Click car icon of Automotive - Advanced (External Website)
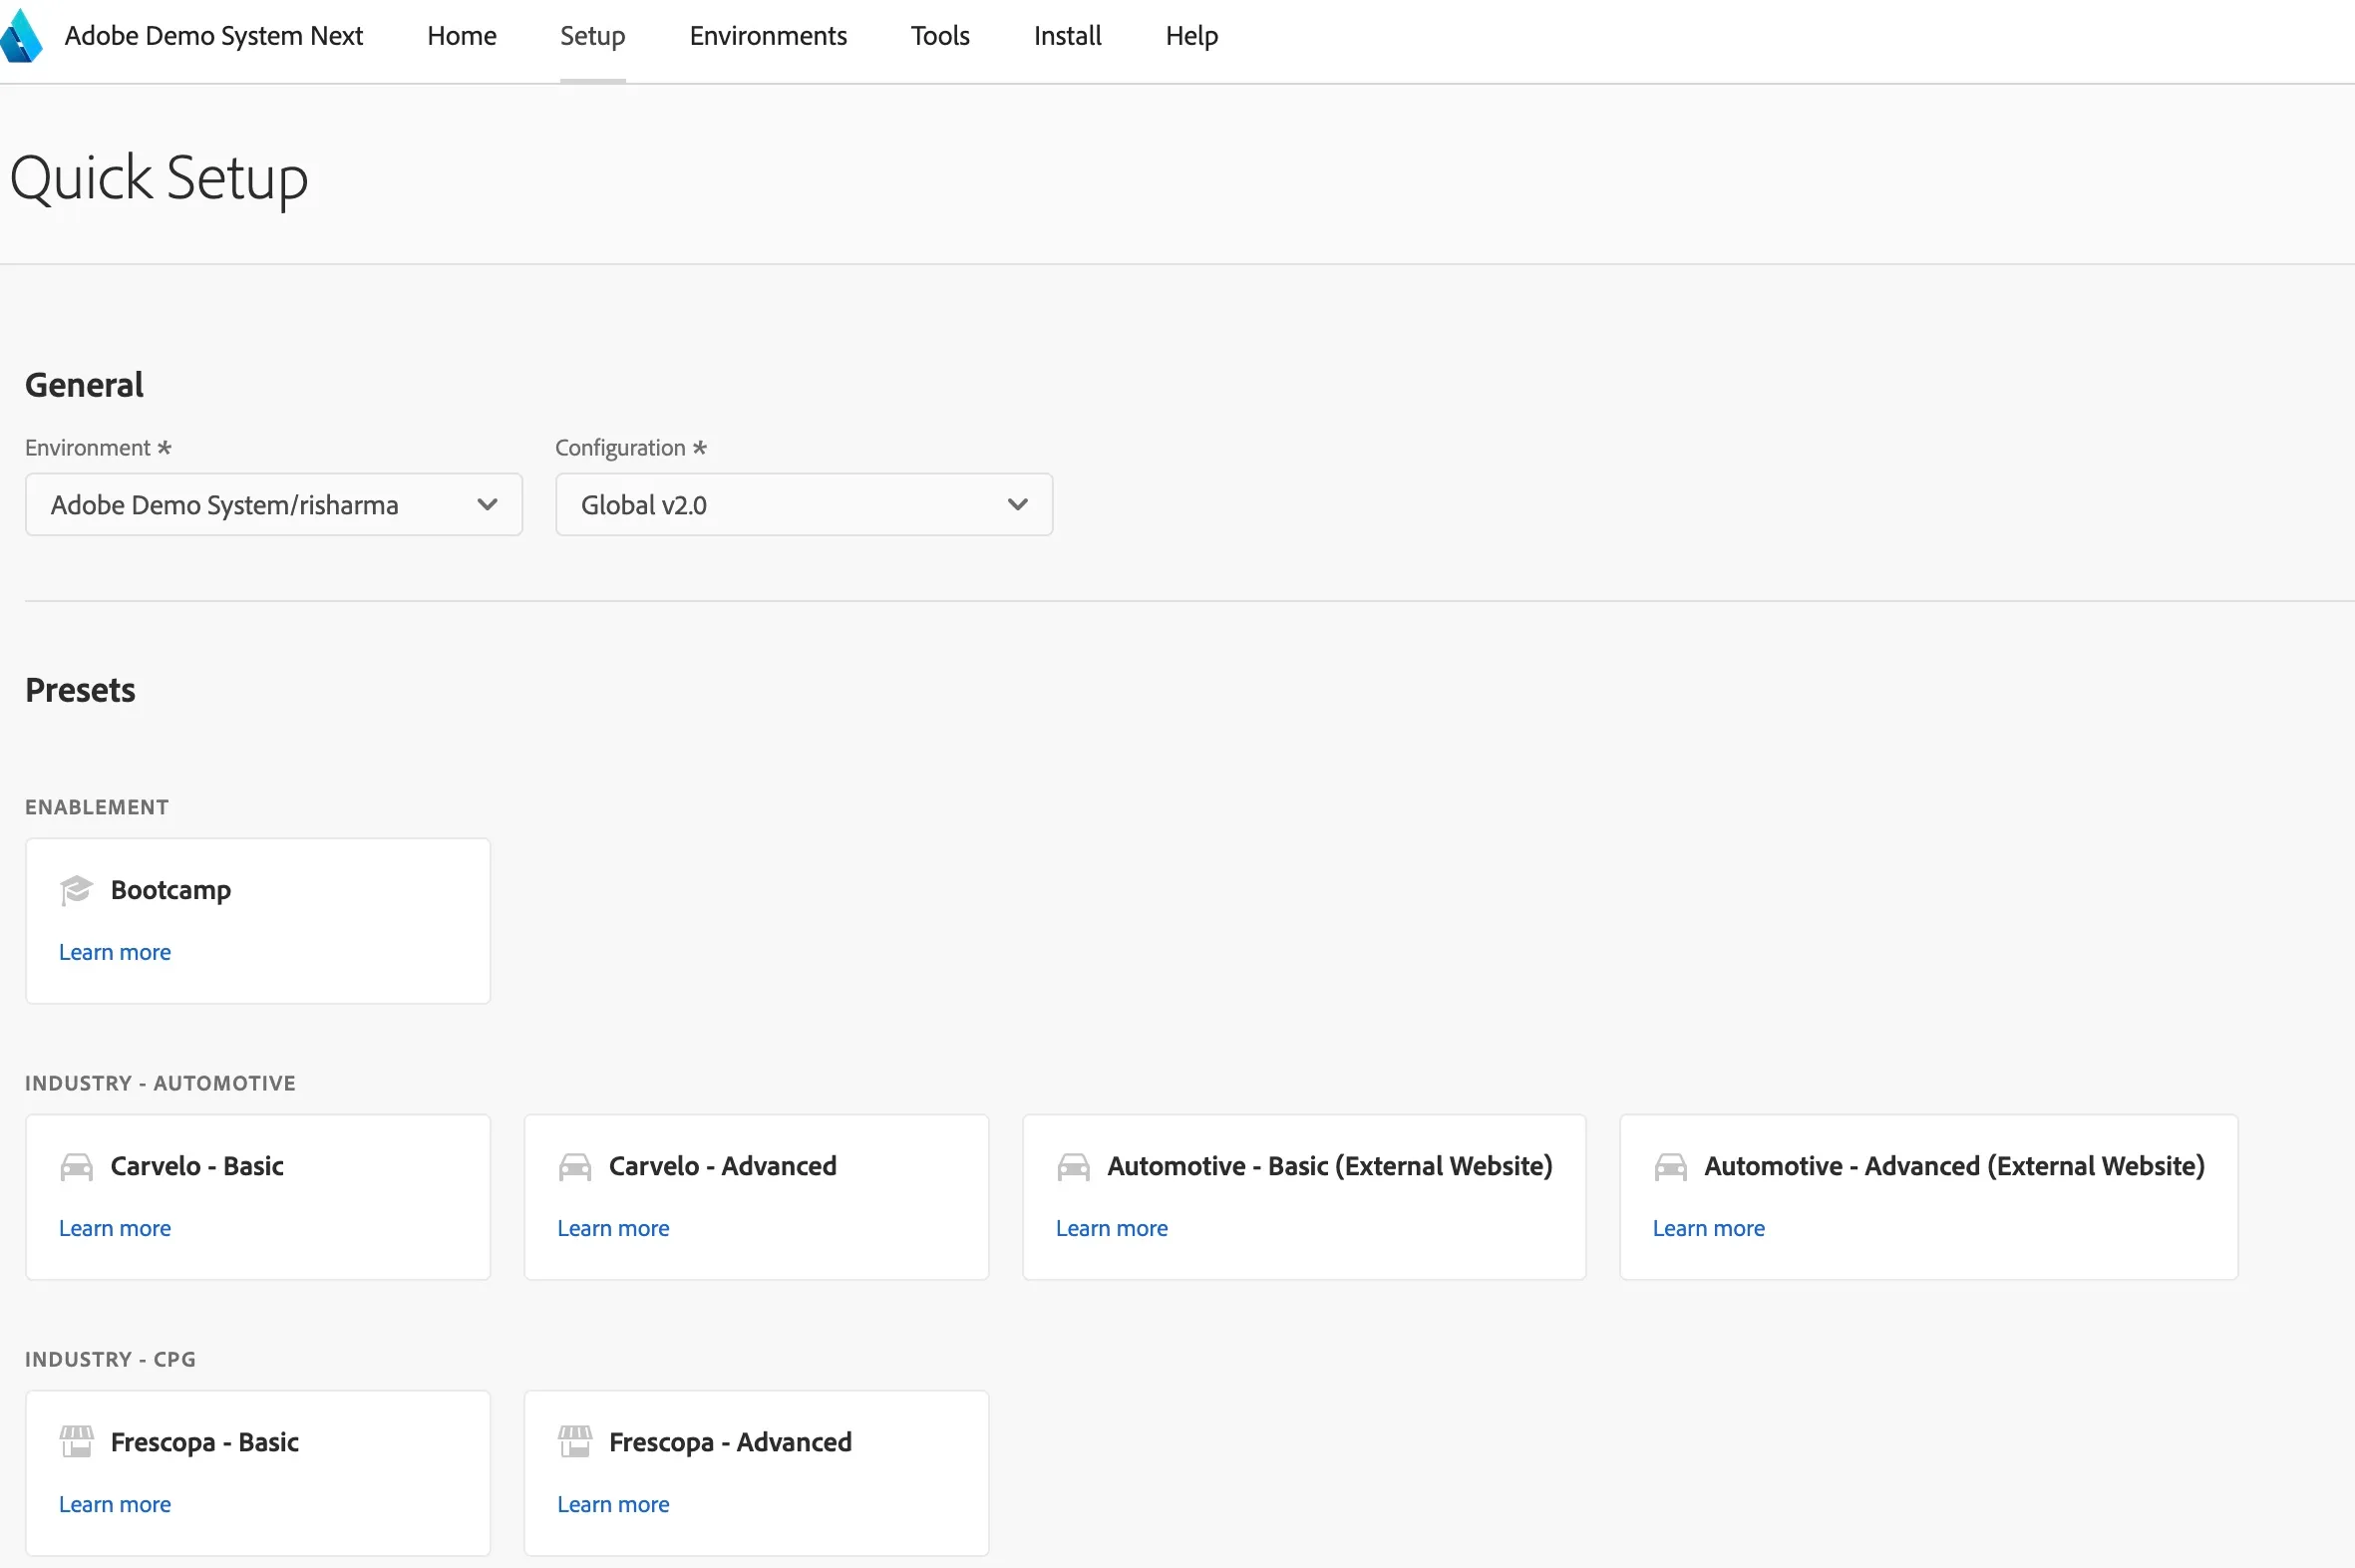This screenshot has width=2355, height=1568. coord(1670,1166)
